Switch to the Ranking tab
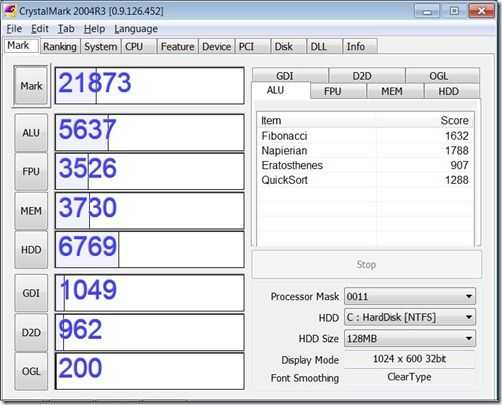 60,46
